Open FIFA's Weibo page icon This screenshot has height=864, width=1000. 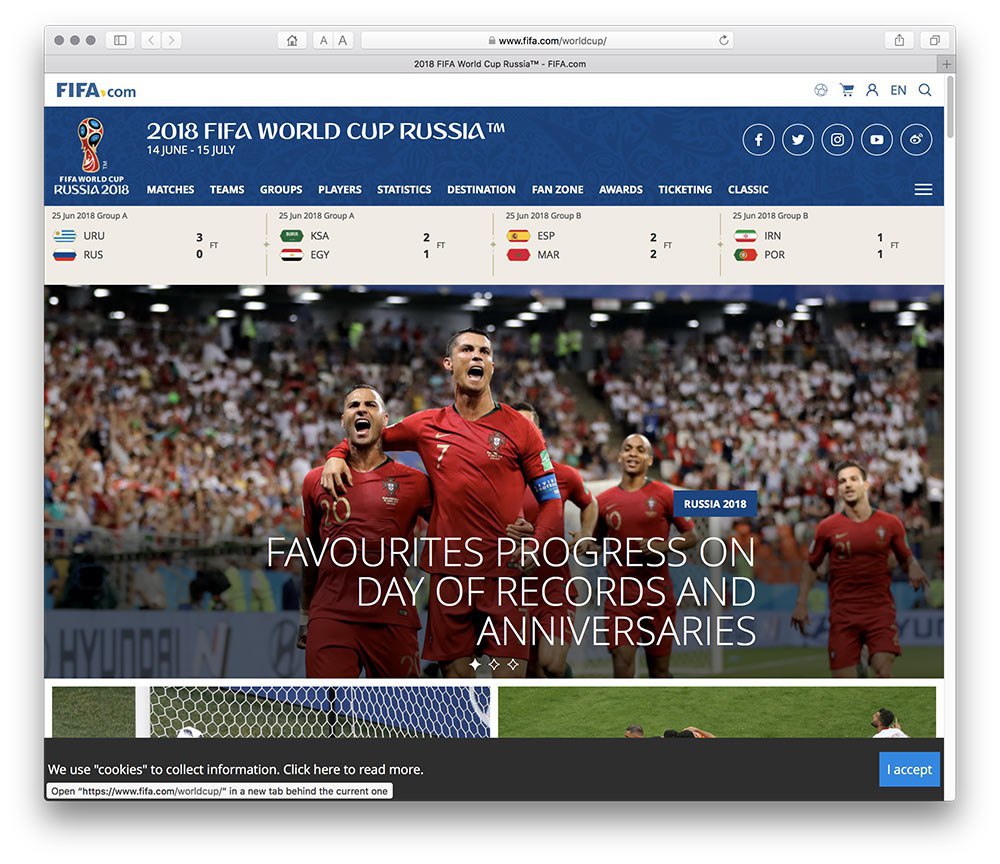pos(916,140)
